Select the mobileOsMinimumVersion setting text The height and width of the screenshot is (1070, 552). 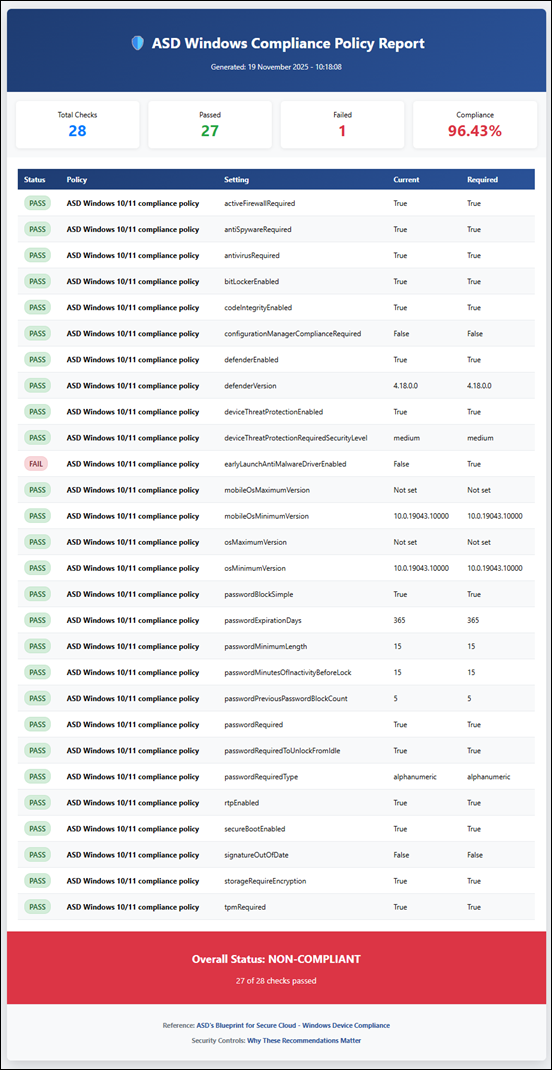[x=267, y=516]
